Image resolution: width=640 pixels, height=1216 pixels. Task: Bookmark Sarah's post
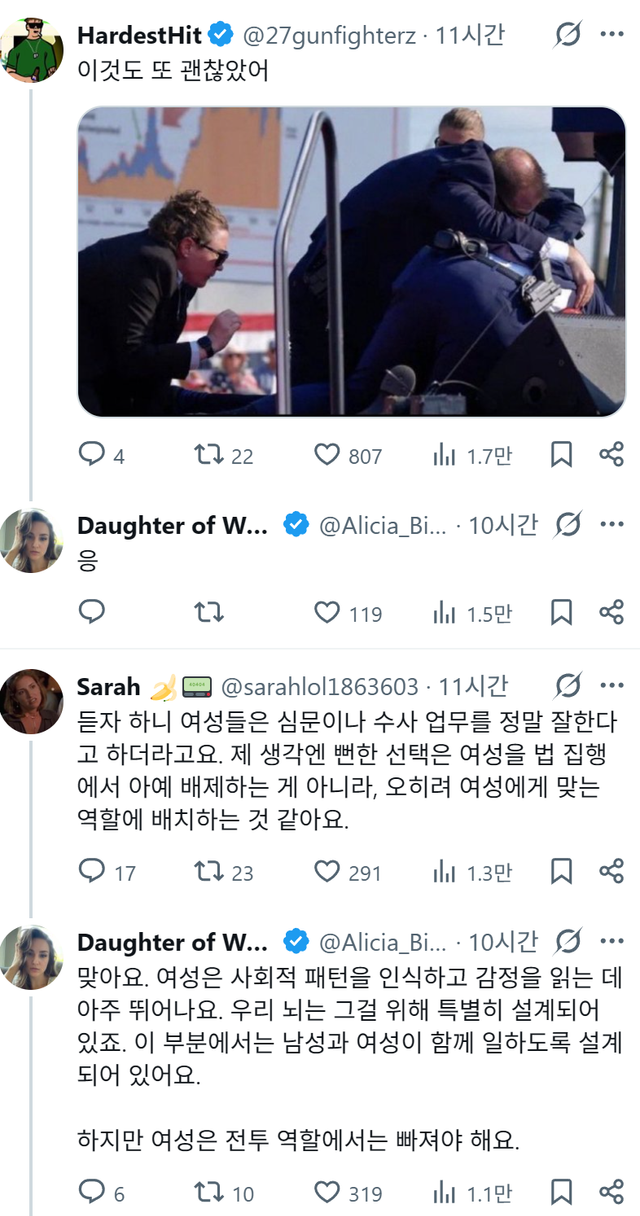[x=562, y=872]
